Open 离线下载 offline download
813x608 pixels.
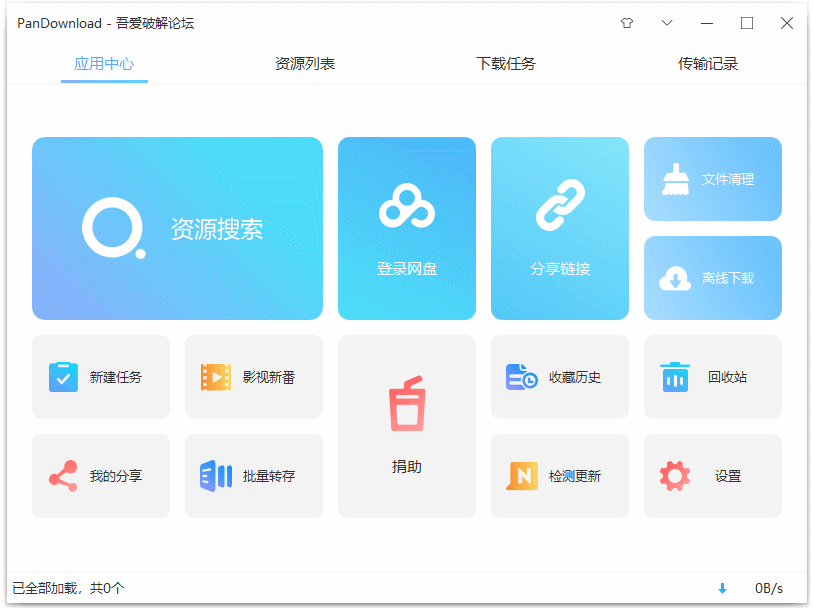pos(712,278)
